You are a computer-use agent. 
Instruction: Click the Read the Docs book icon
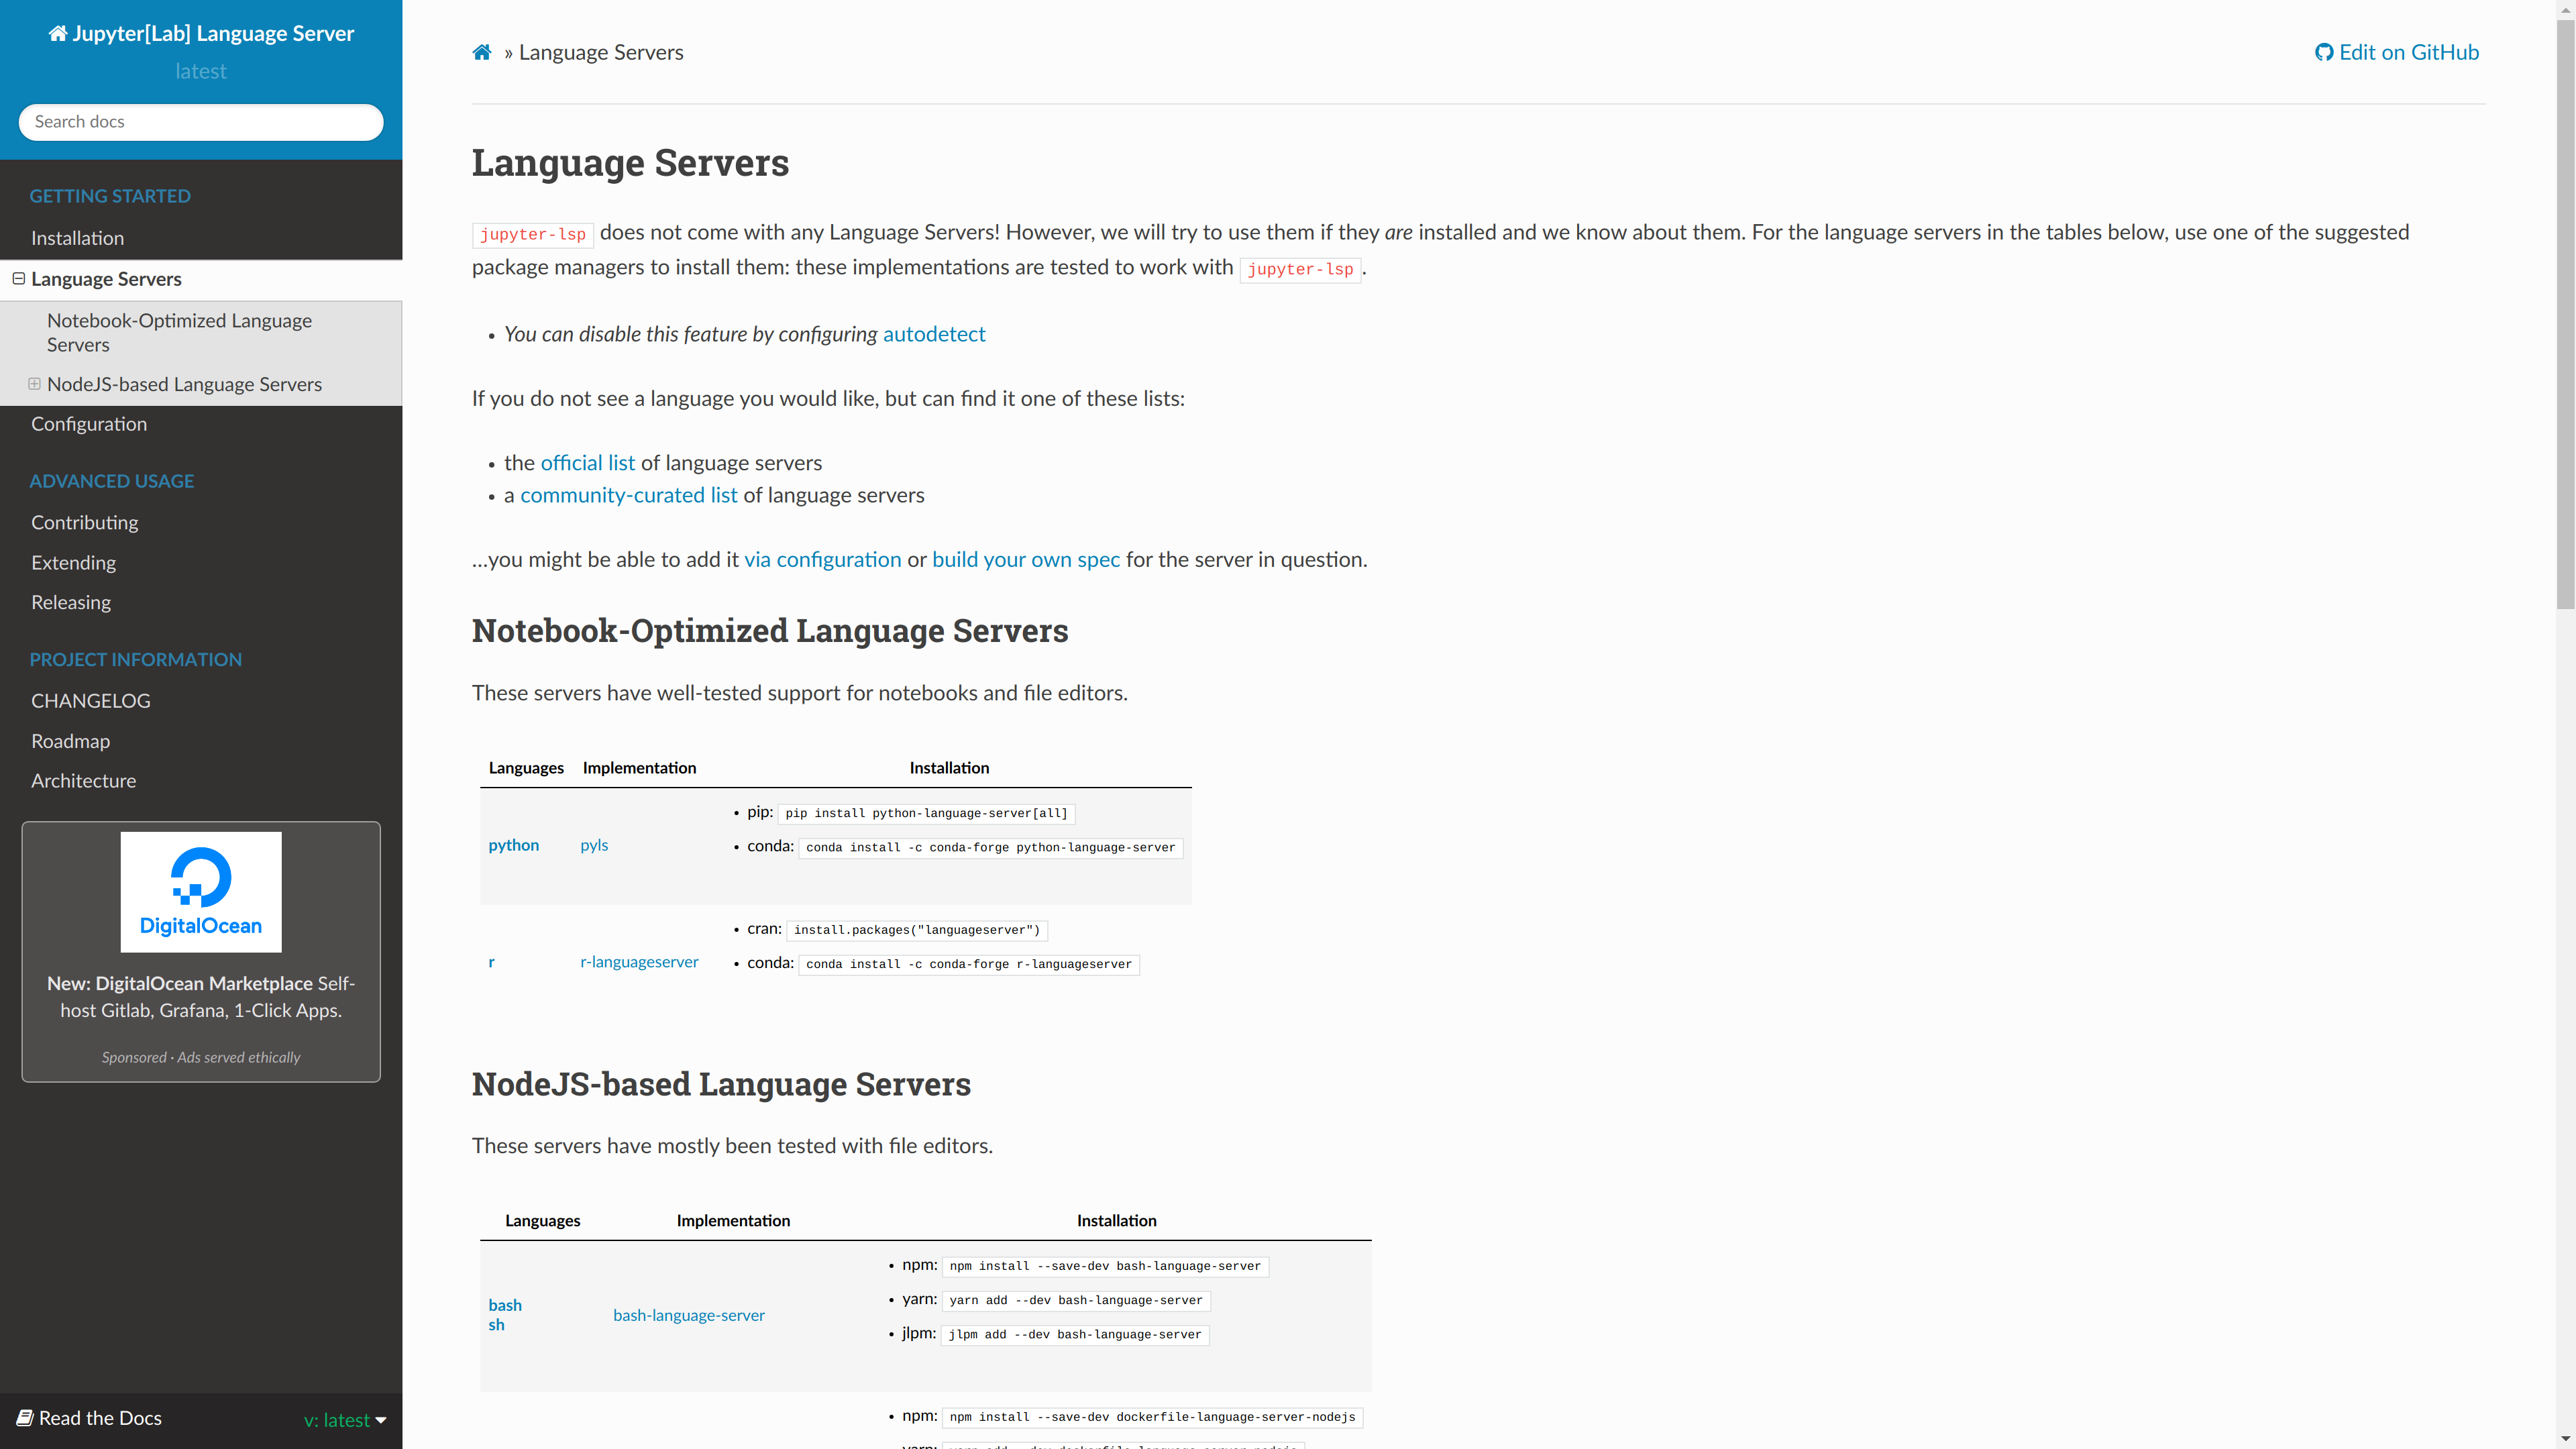(x=25, y=1418)
